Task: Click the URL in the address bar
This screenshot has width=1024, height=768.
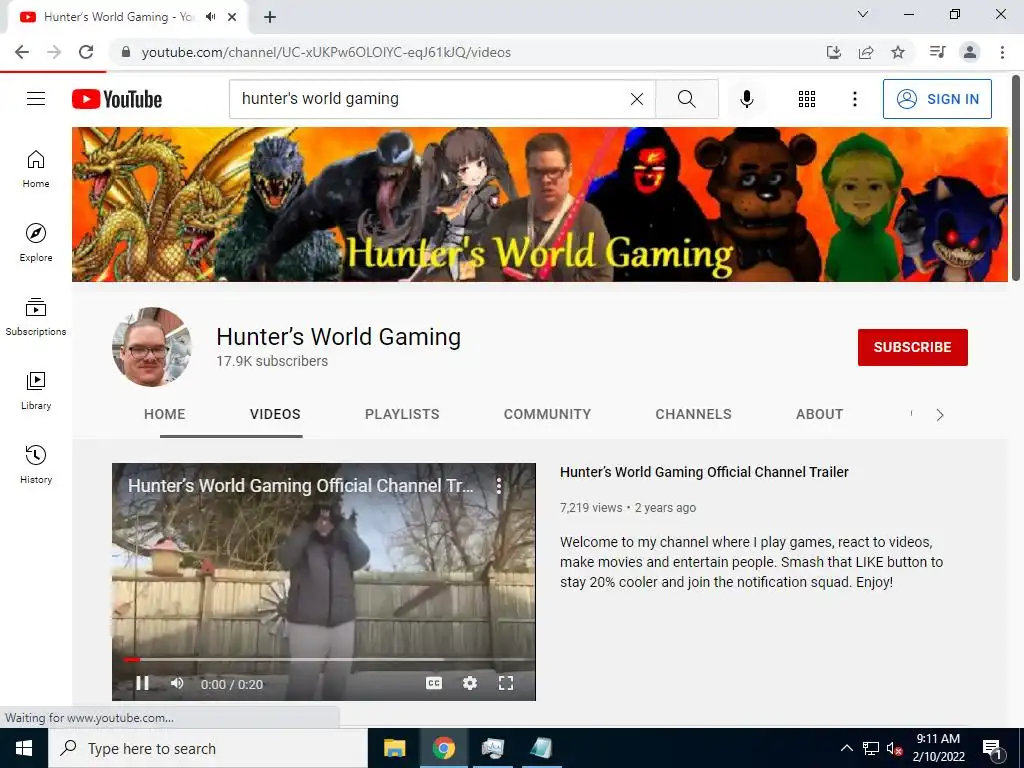Action: point(326,52)
